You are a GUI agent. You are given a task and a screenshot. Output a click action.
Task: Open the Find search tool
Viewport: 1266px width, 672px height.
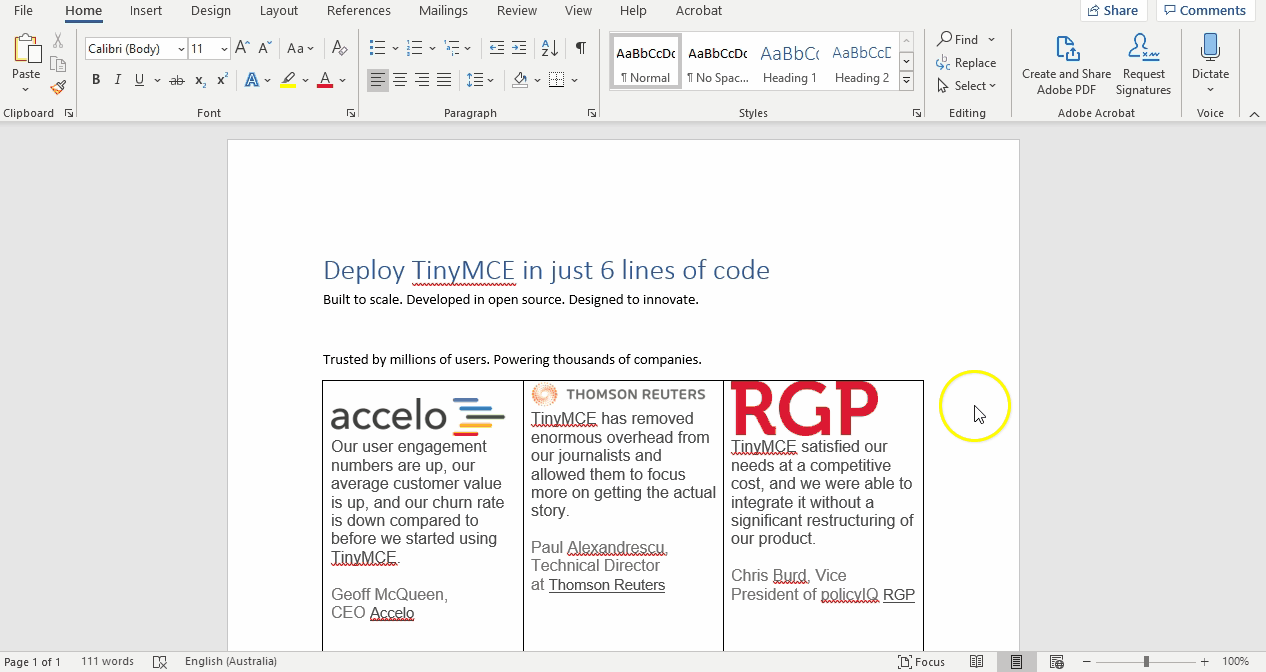pyautogui.click(x=958, y=39)
